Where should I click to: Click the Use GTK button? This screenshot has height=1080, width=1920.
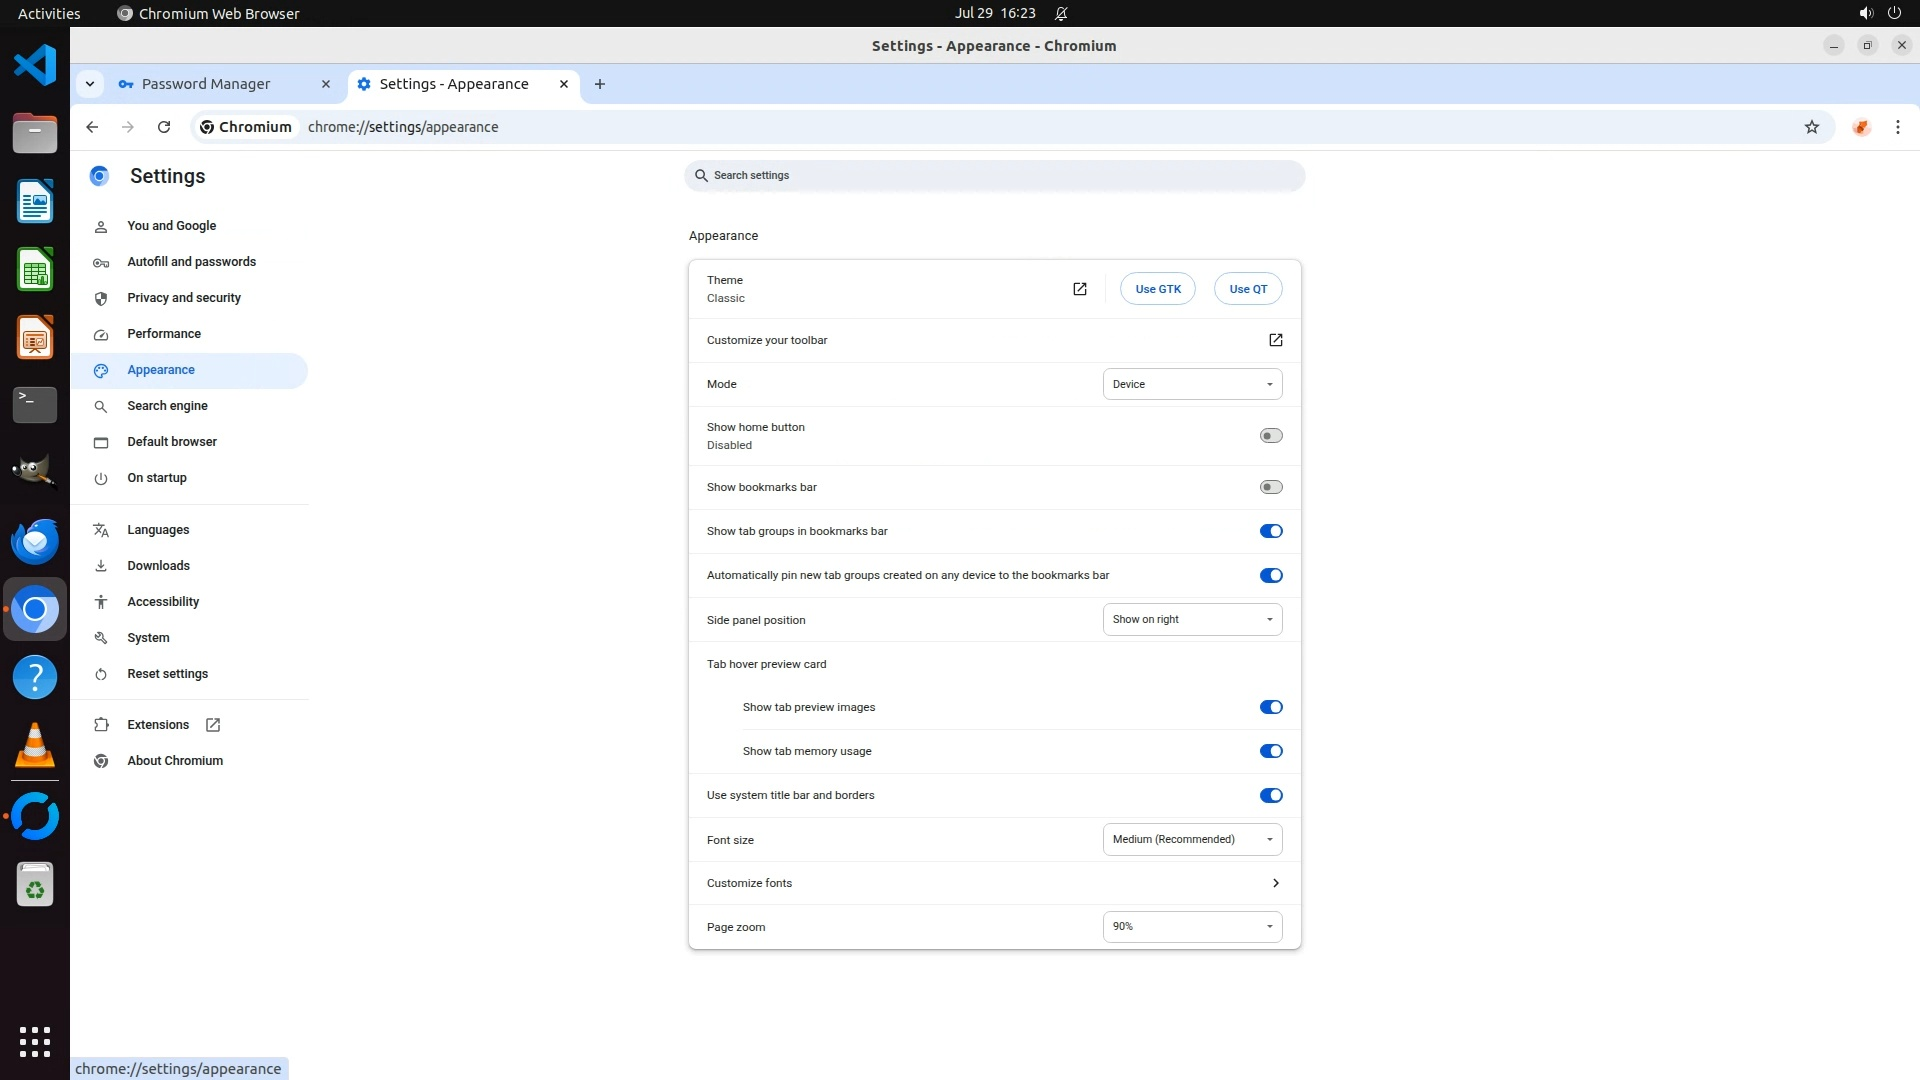pos(1157,289)
